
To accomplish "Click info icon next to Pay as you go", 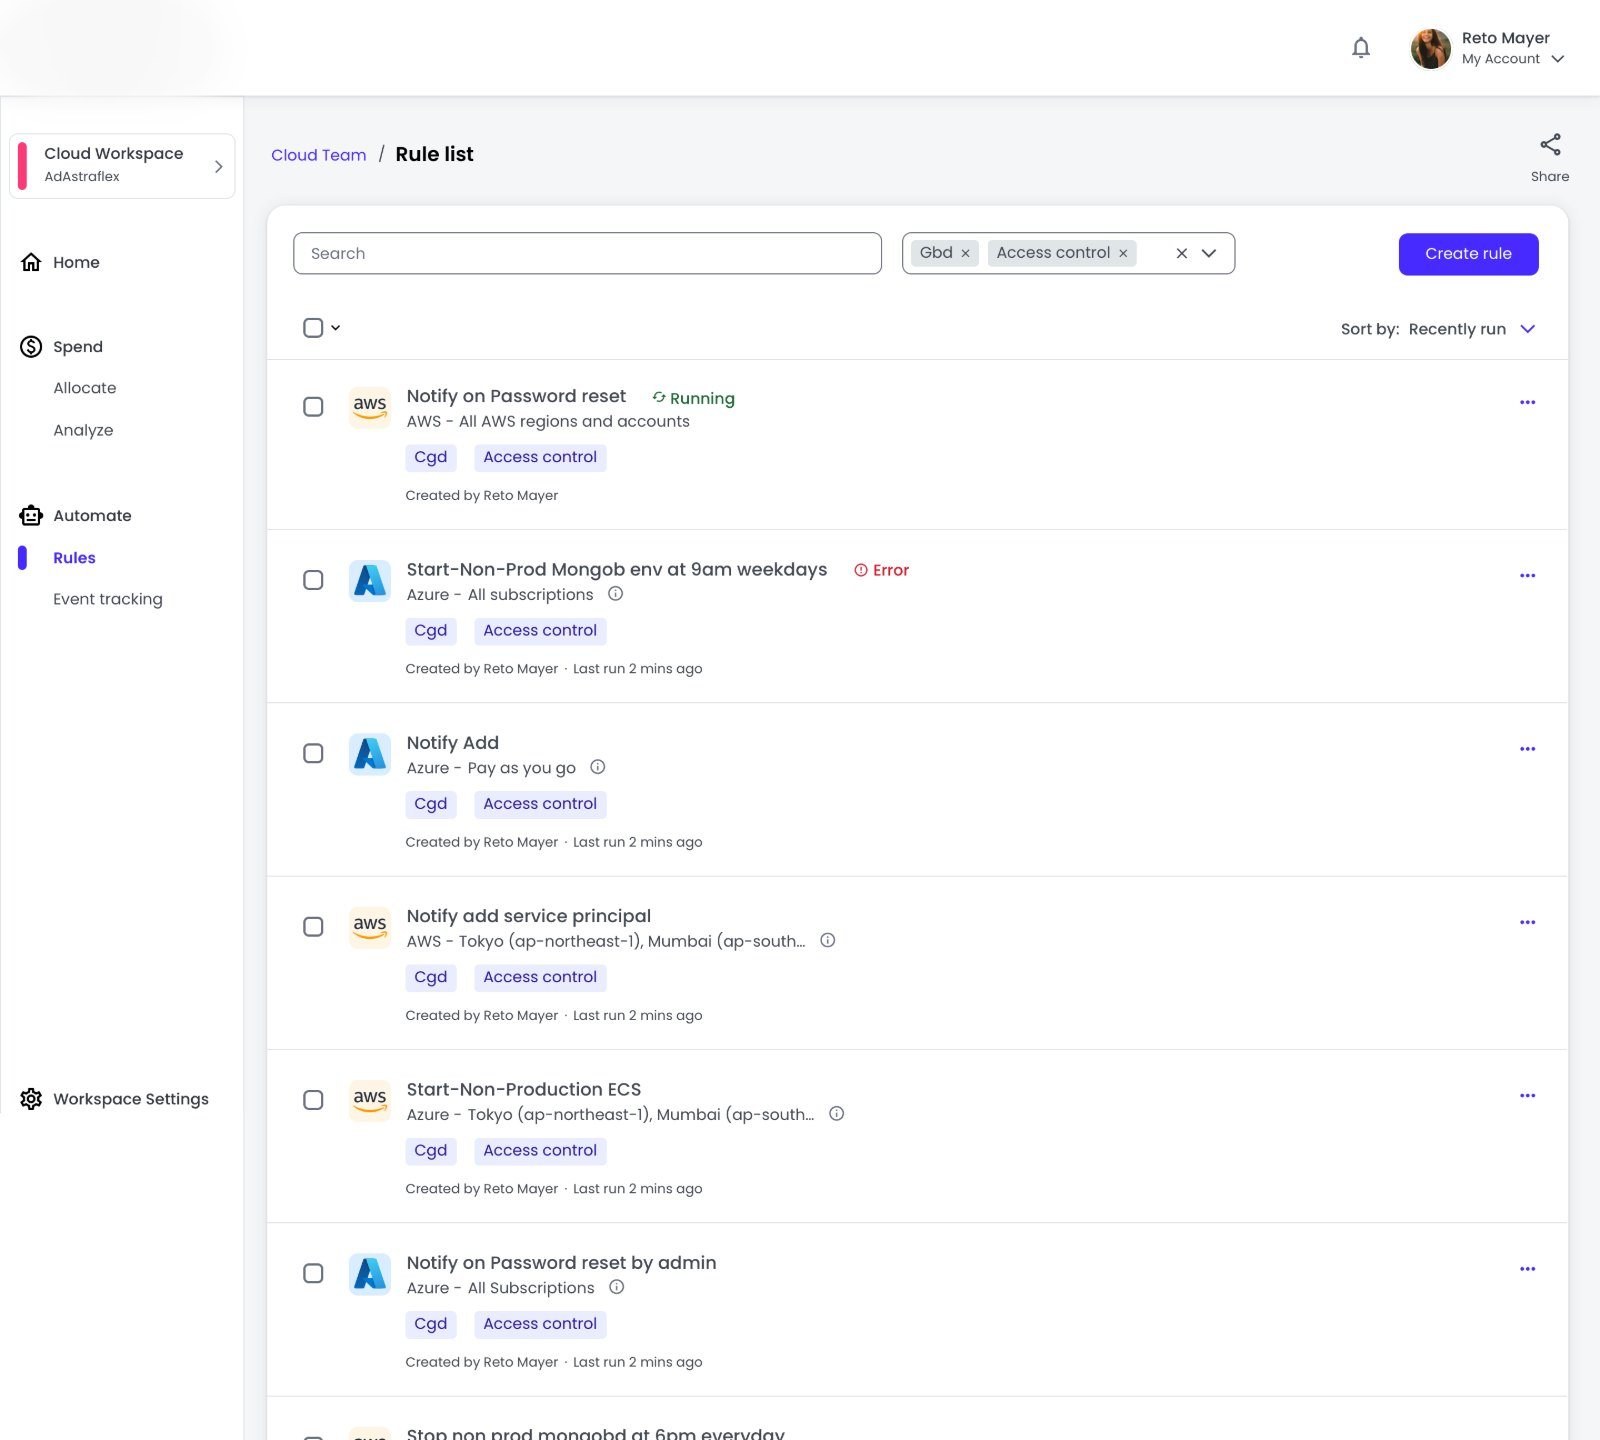I will click(598, 767).
